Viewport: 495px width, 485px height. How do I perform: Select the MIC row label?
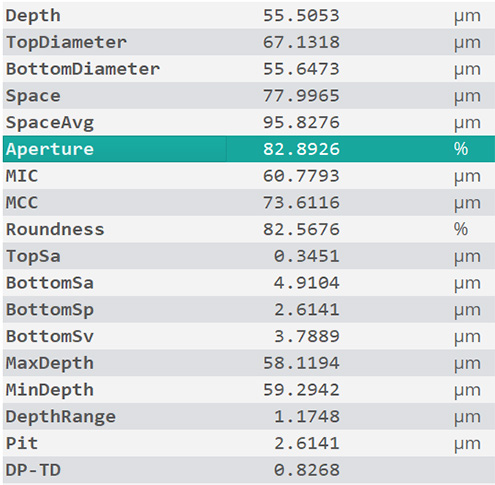point(22,176)
